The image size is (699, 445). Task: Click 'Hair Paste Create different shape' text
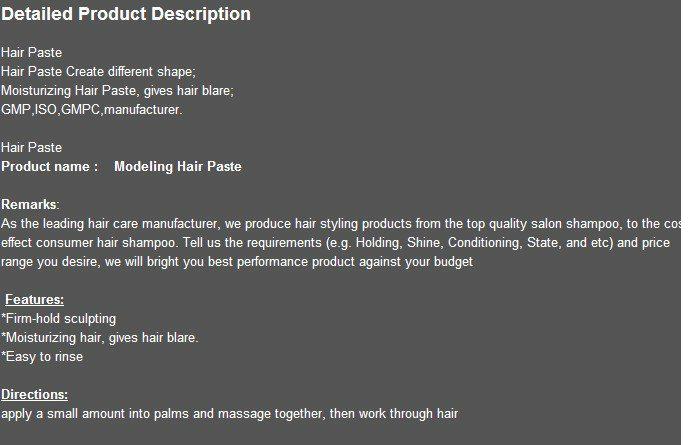[x=98, y=72]
